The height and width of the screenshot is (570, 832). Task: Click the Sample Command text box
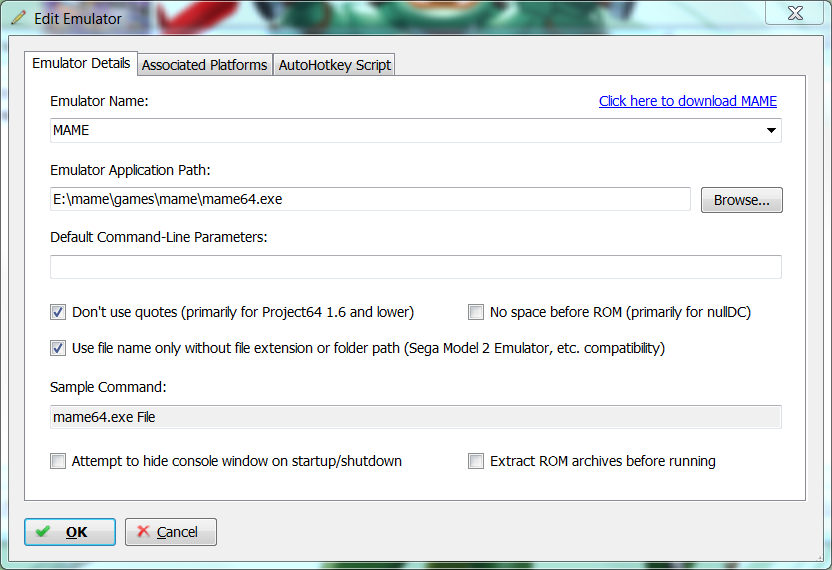415,417
